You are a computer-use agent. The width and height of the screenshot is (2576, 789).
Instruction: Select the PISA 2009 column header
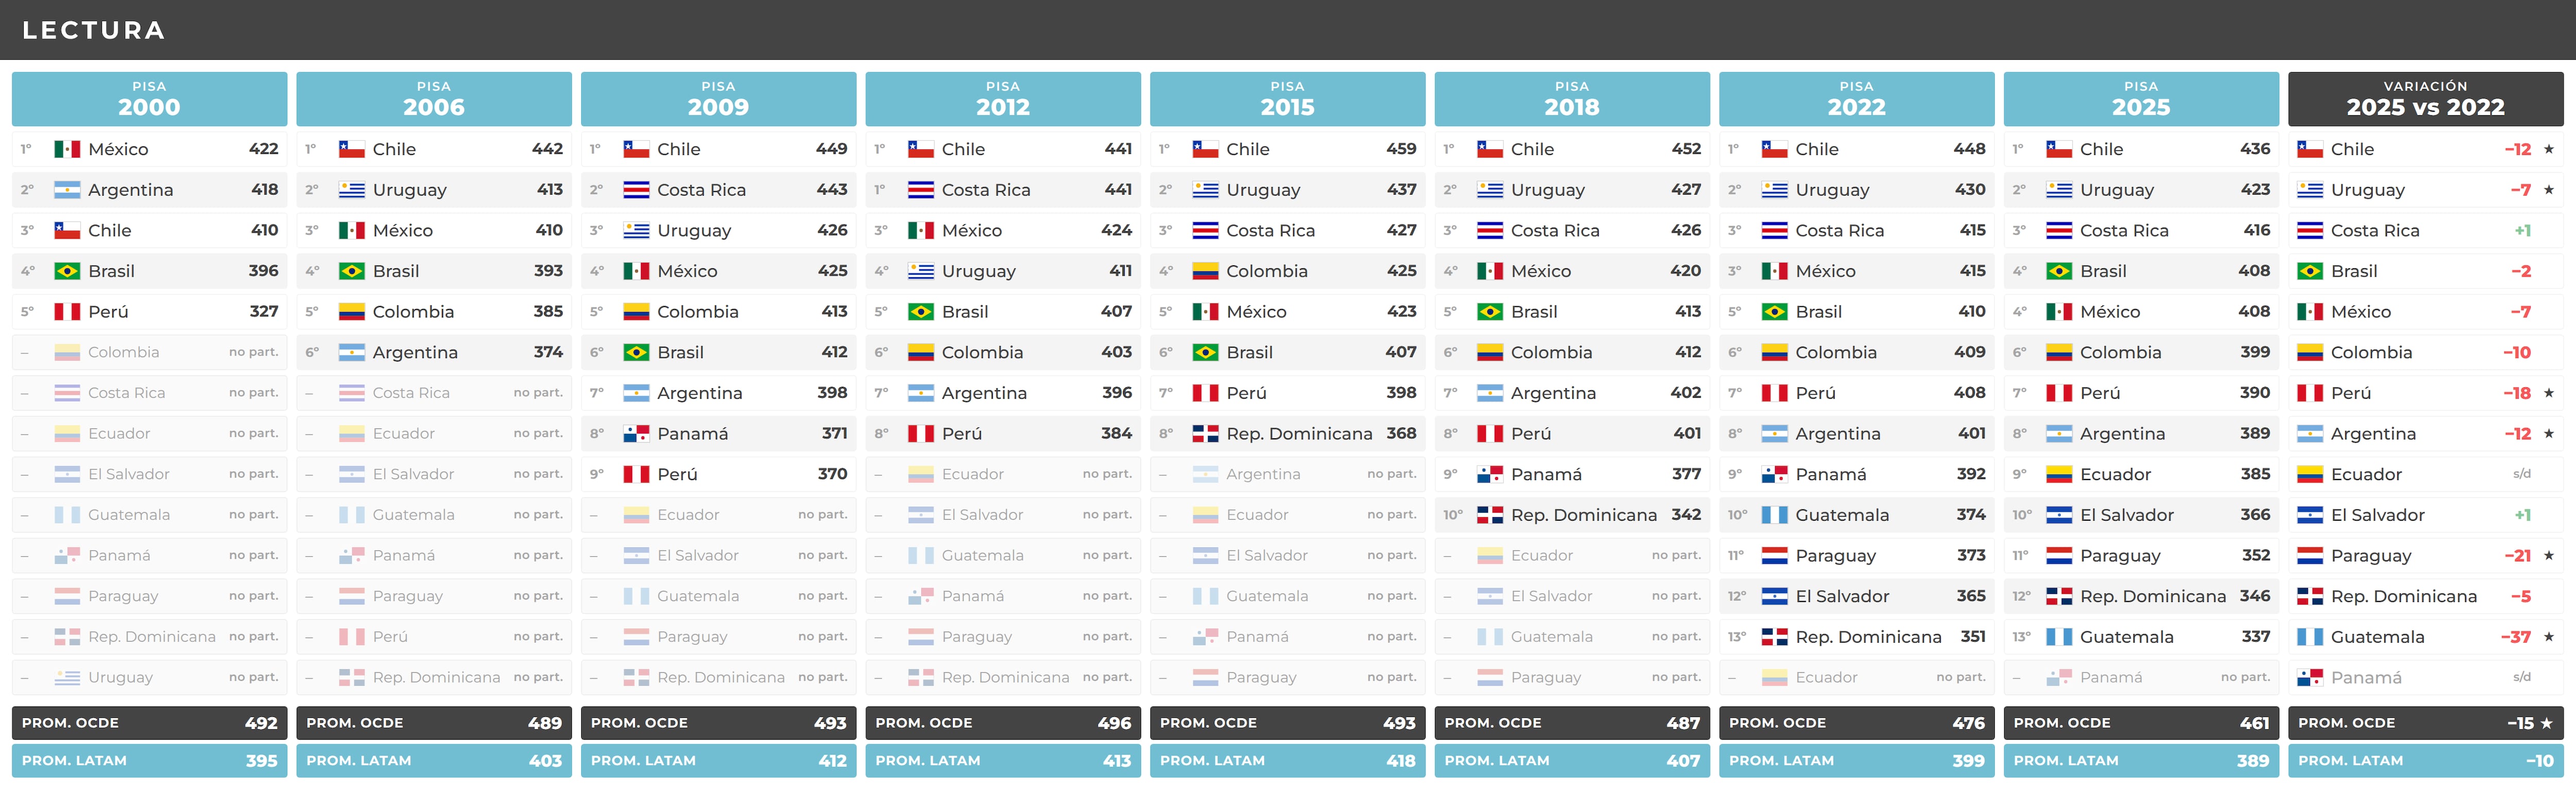click(718, 99)
